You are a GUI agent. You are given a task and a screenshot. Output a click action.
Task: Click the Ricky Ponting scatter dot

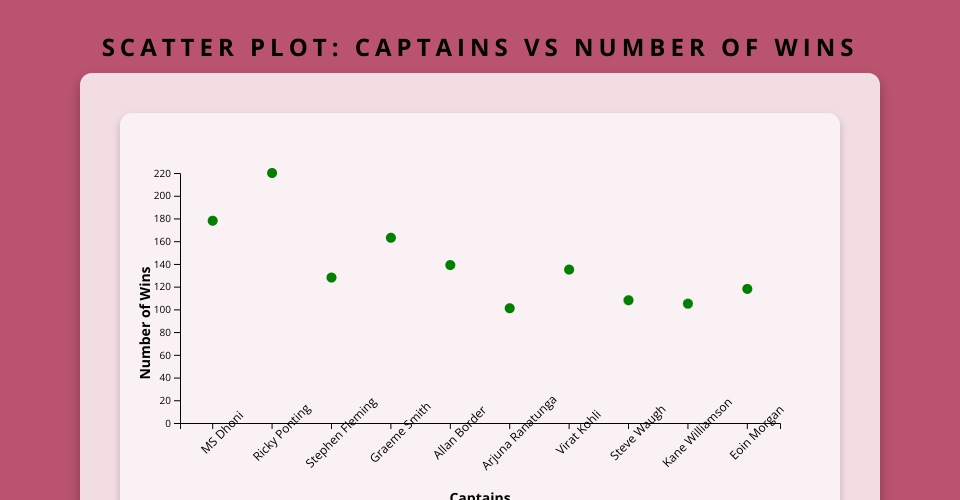272,173
